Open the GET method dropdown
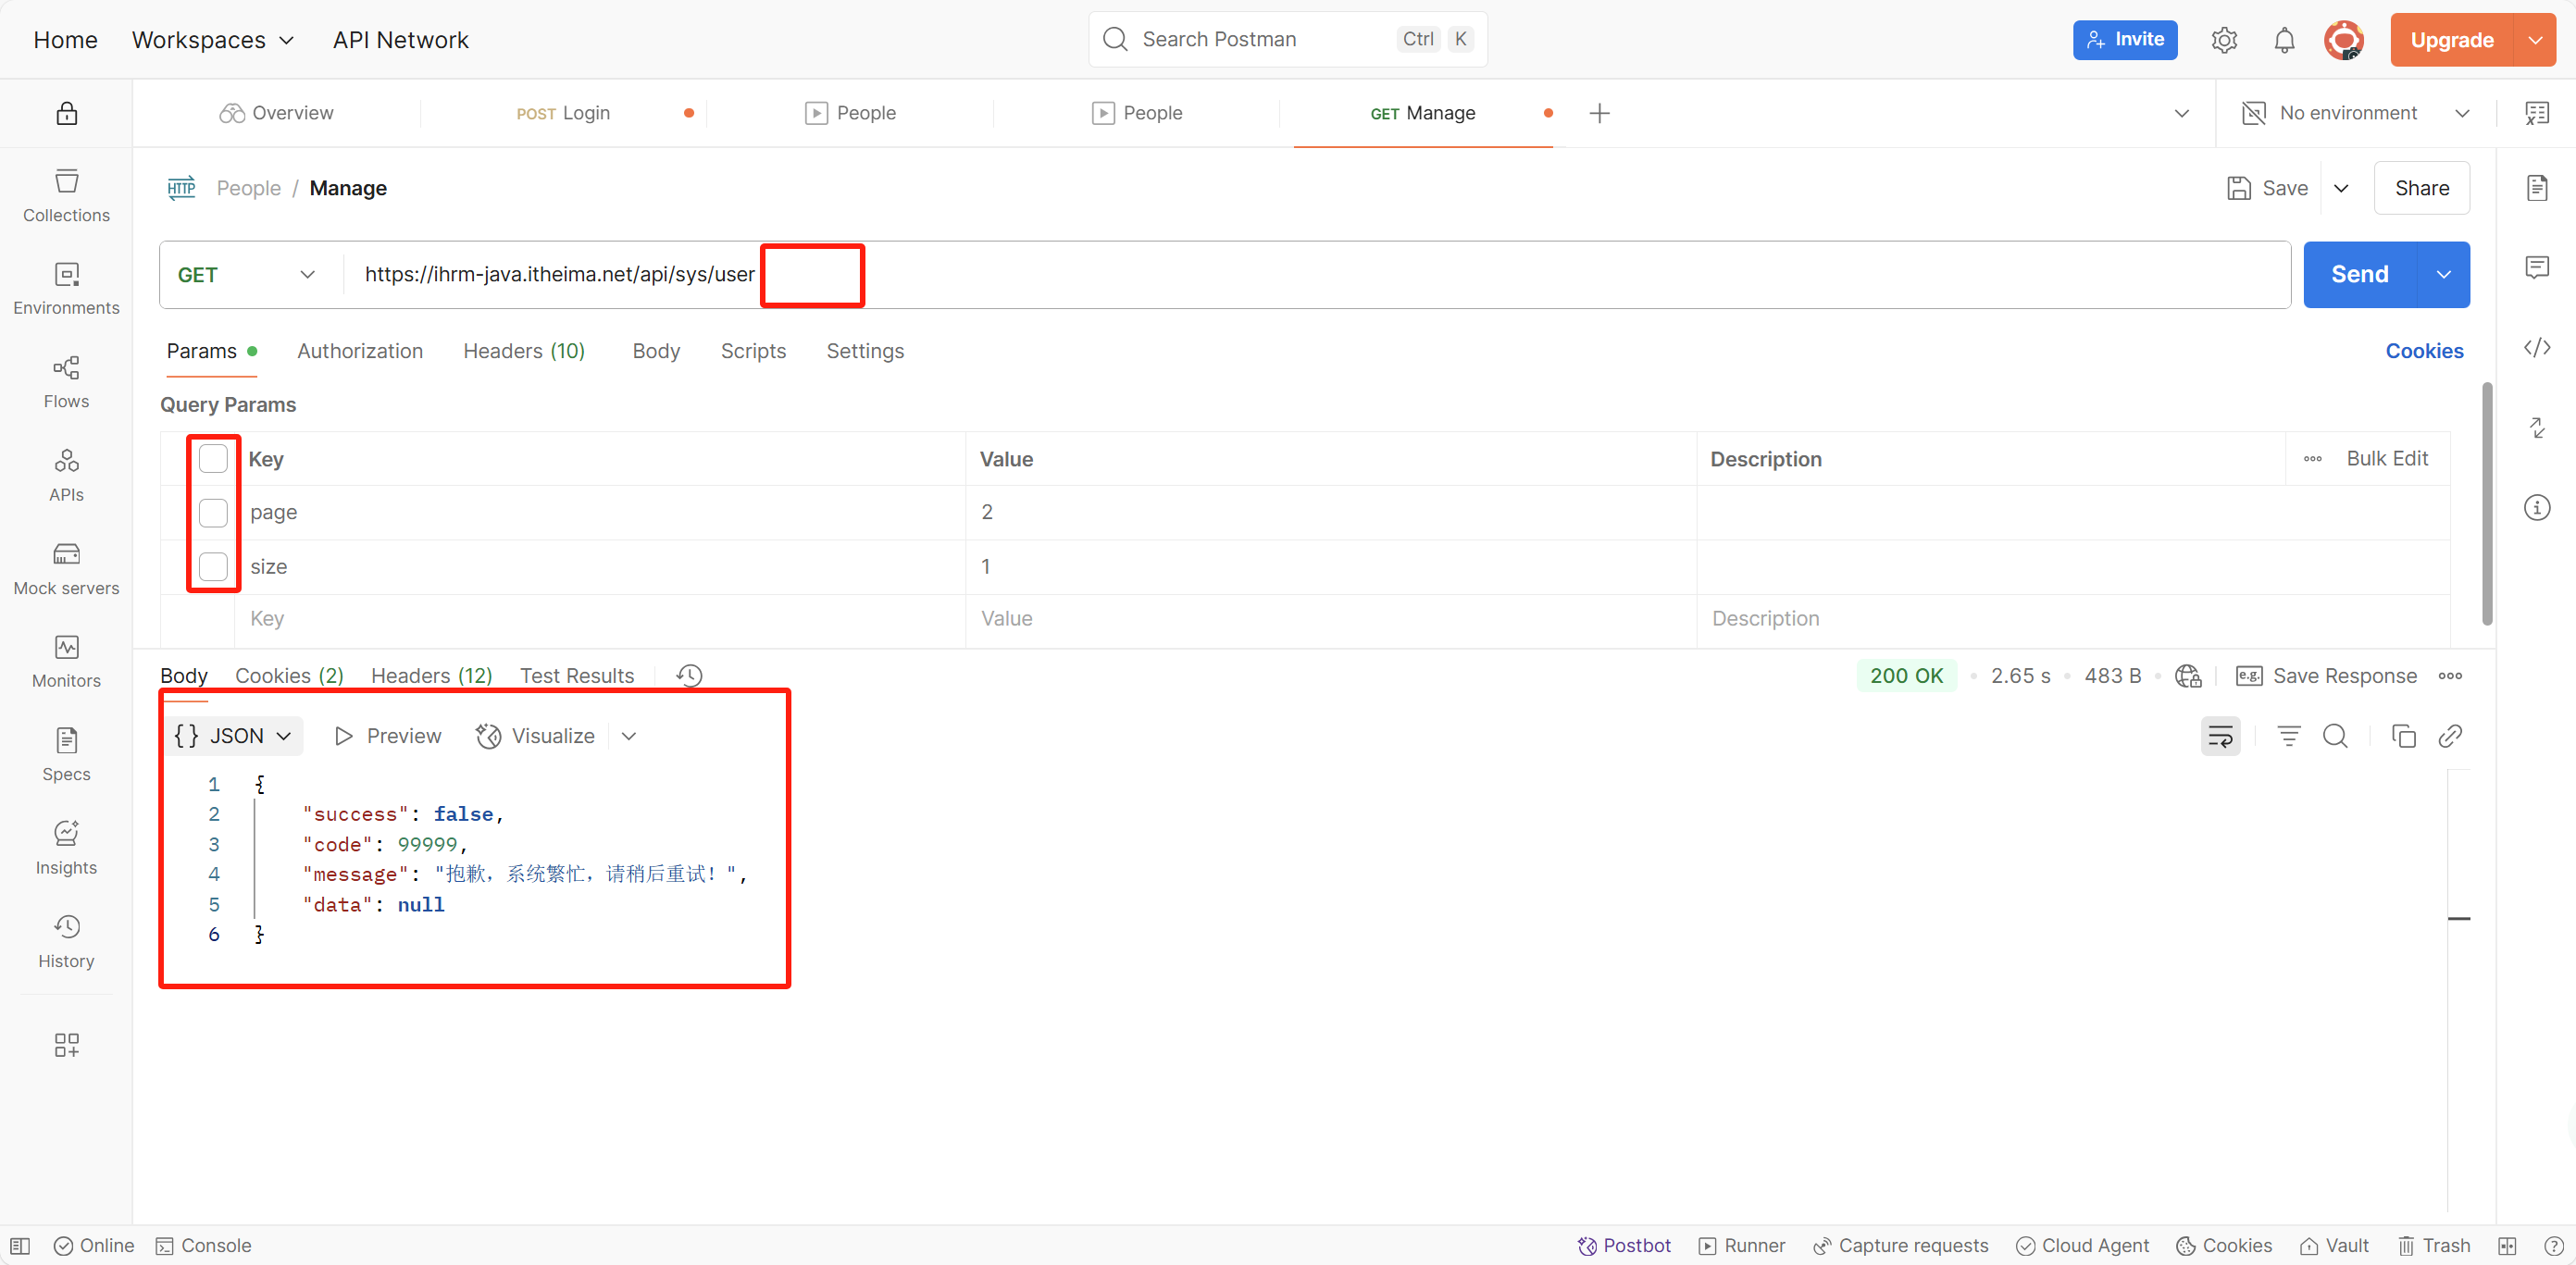This screenshot has height=1265, width=2576. (x=246, y=275)
